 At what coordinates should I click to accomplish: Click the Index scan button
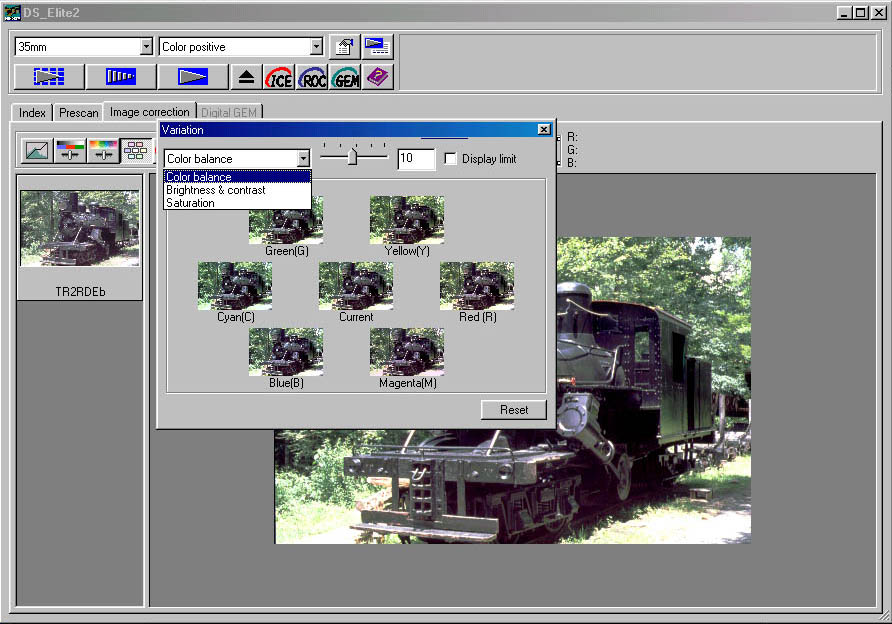(x=48, y=77)
